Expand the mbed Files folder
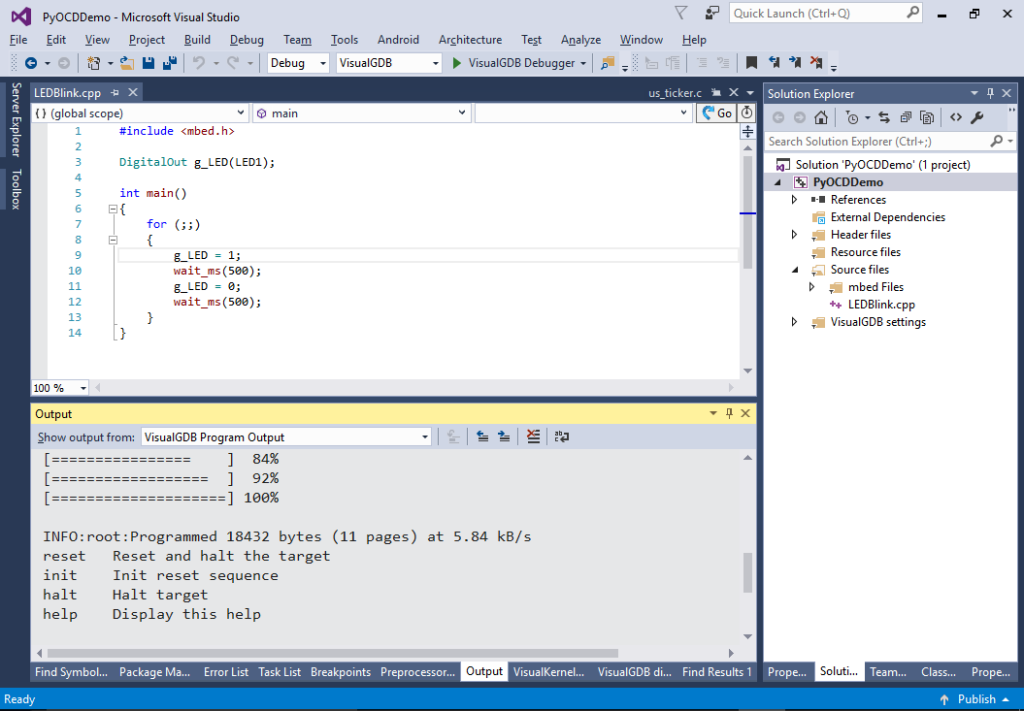Viewport: 1024px width, 711px height. pyautogui.click(x=812, y=287)
